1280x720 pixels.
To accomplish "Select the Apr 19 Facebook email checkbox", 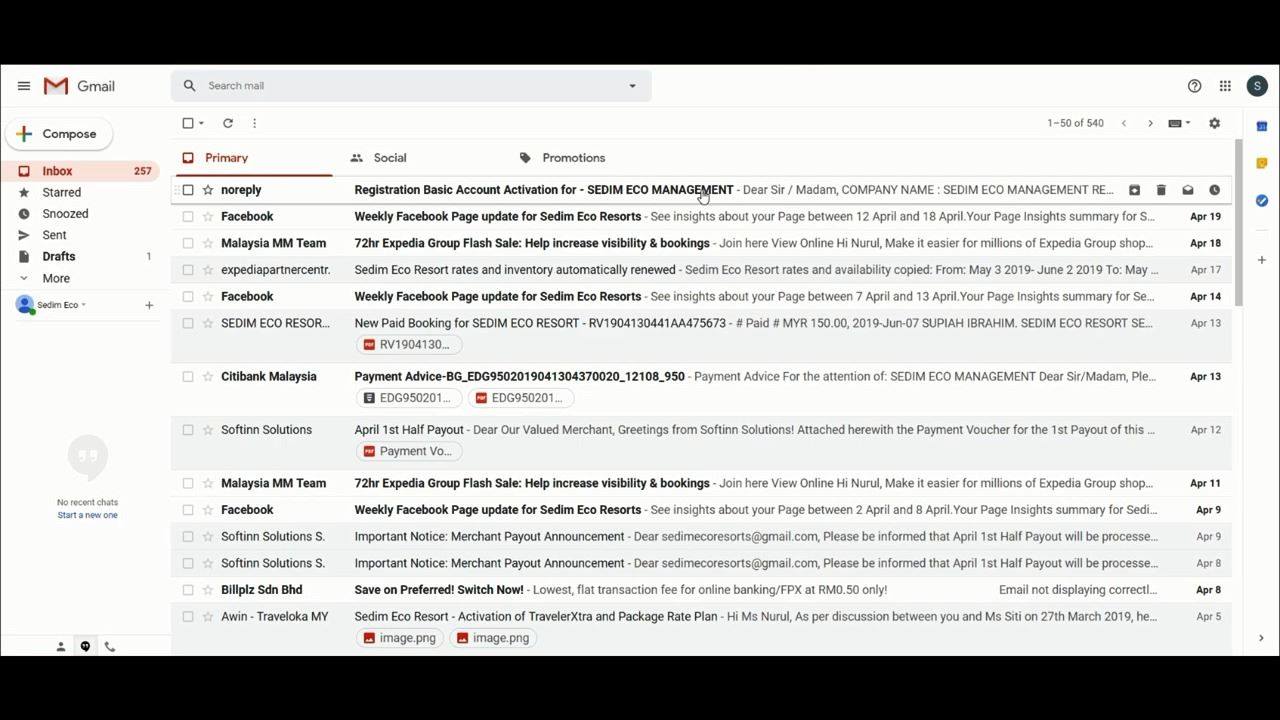I will [x=188, y=217].
